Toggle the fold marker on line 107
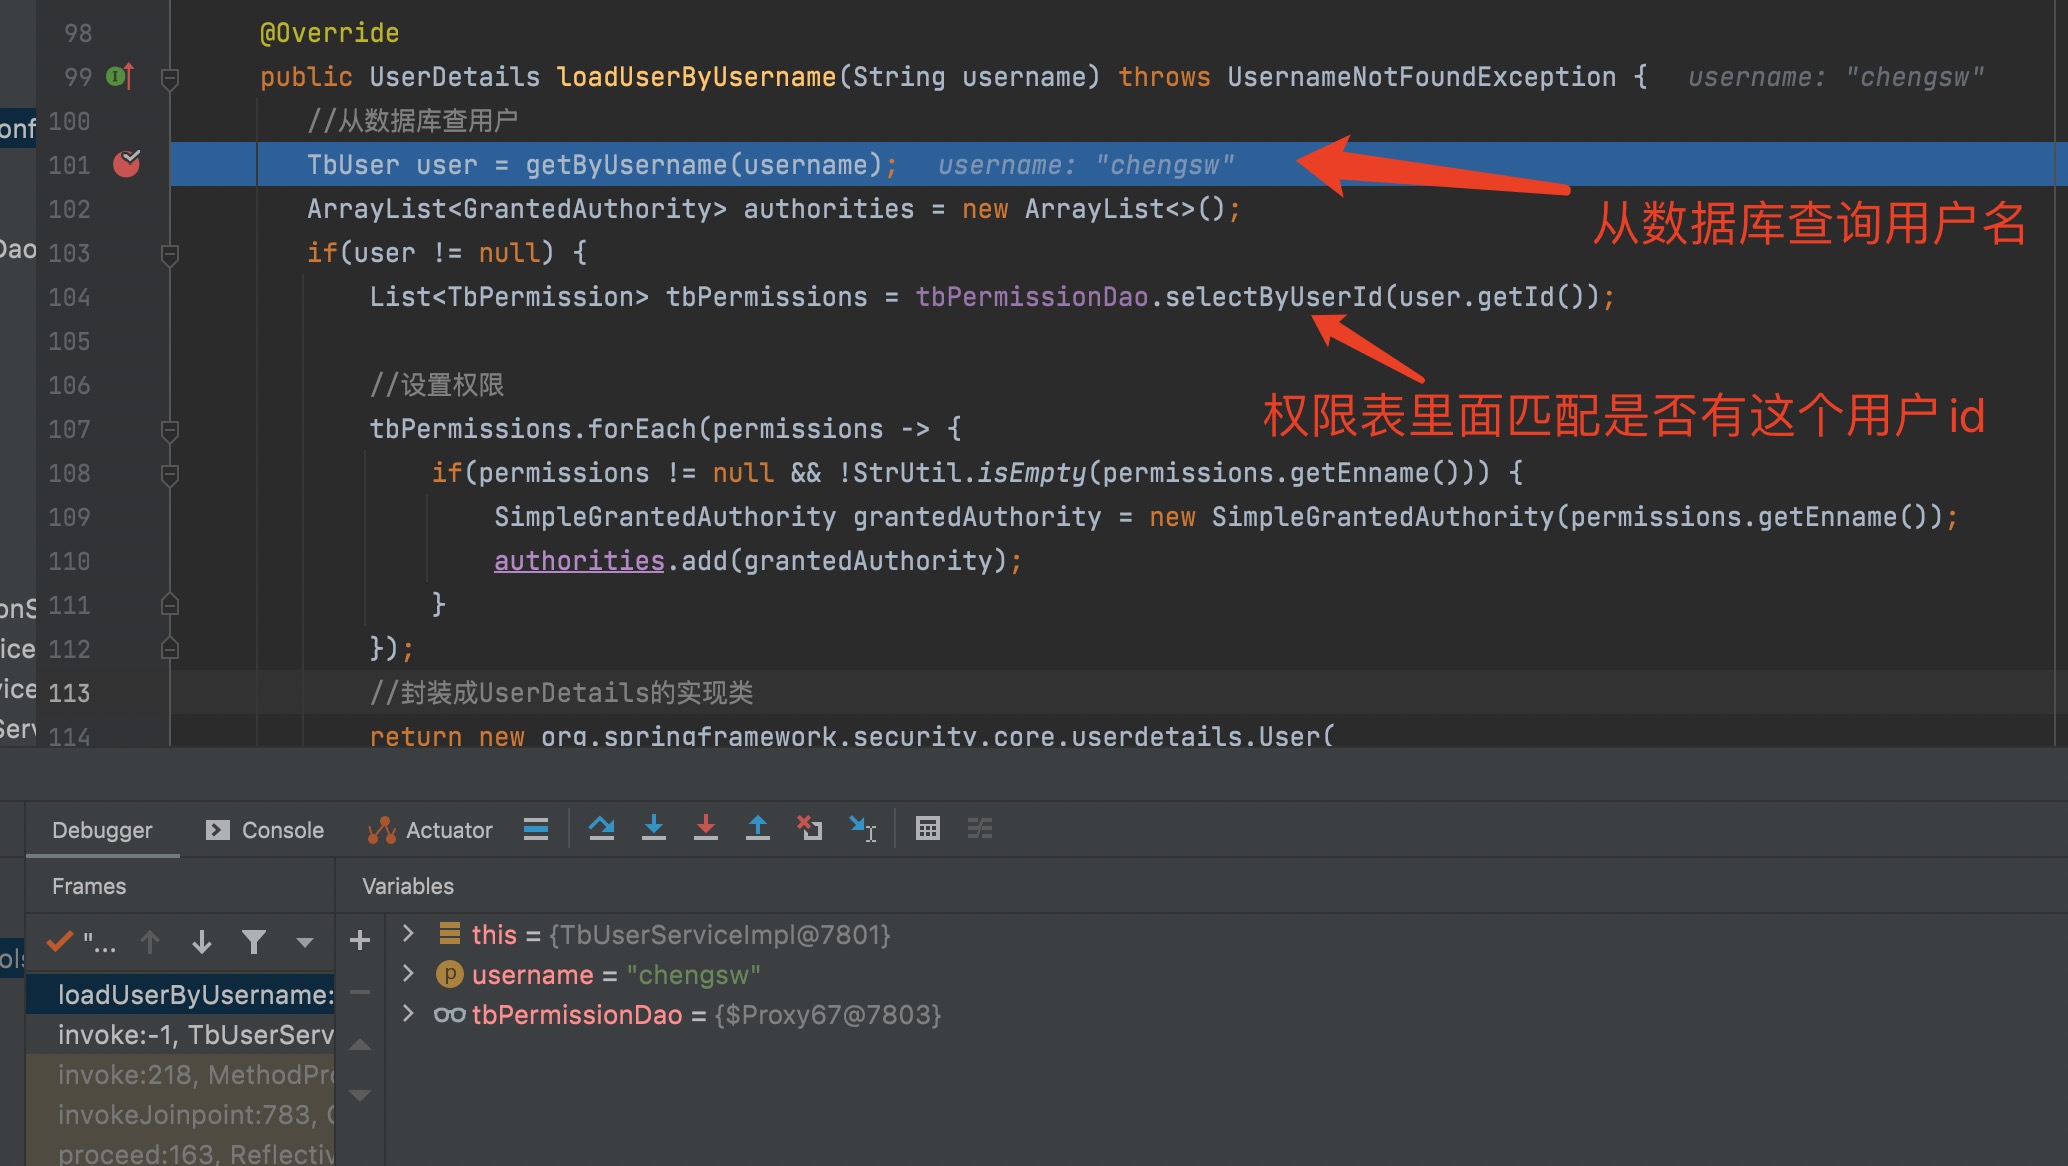The width and height of the screenshot is (2068, 1166). coord(170,430)
